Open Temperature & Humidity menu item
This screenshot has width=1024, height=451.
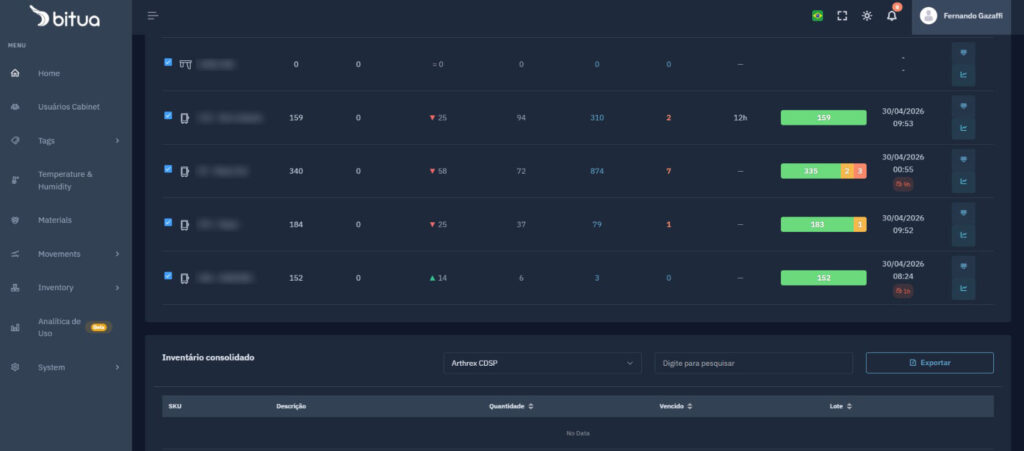pos(66,180)
